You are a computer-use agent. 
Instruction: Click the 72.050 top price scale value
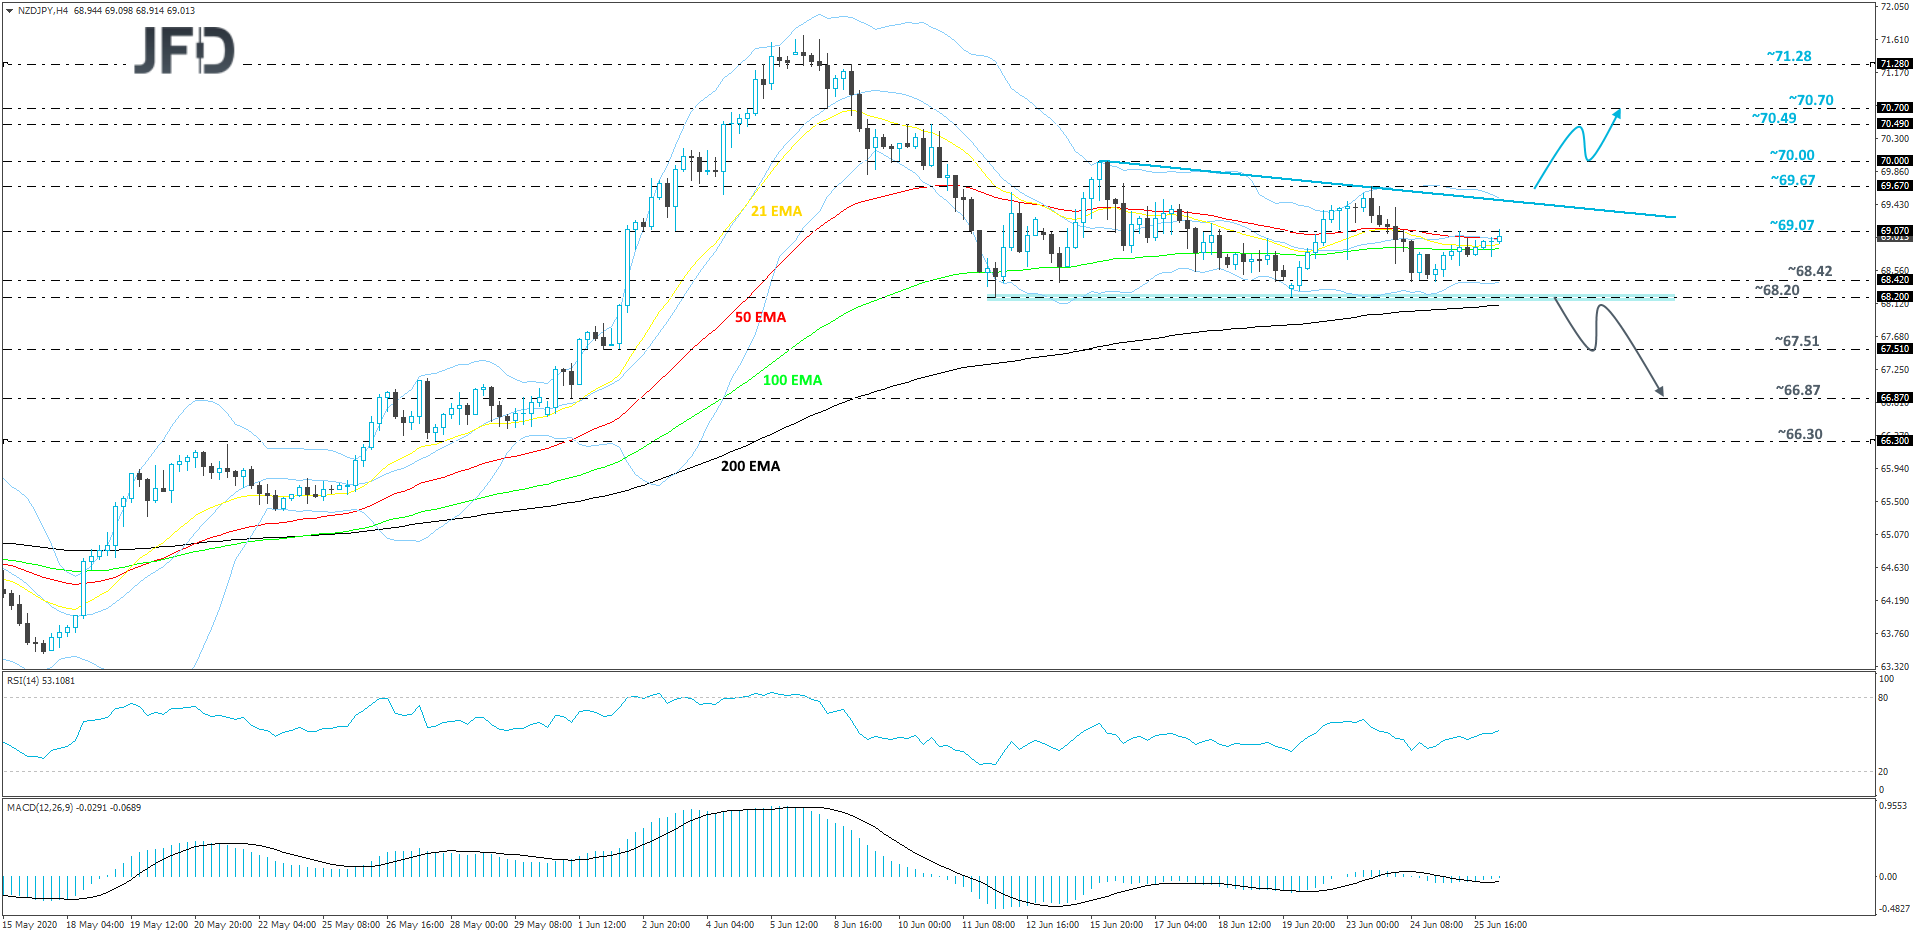click(1894, 7)
